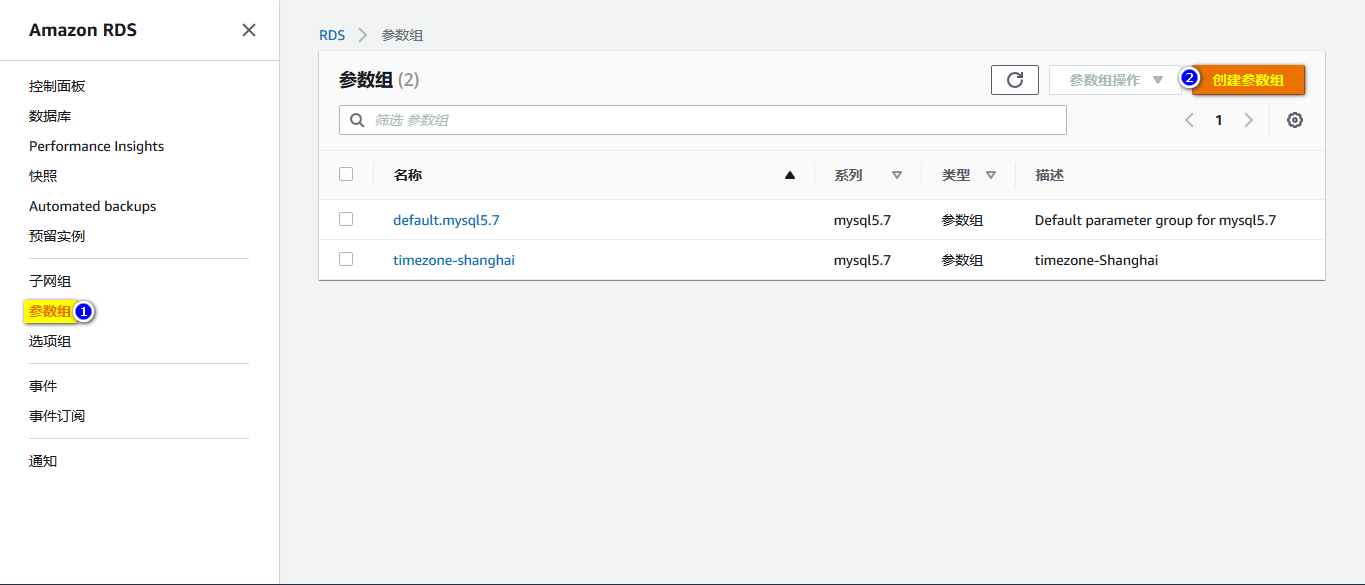Sort ascending by 名称 arrow

[x=790, y=175]
